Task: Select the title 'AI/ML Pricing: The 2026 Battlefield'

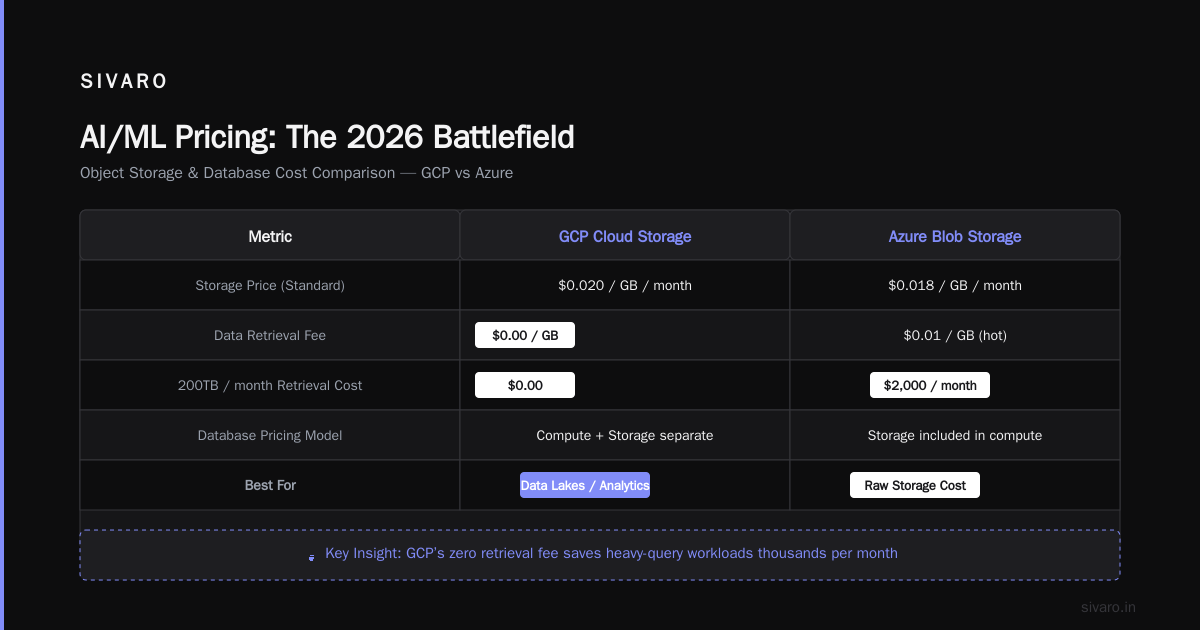Action: (327, 137)
